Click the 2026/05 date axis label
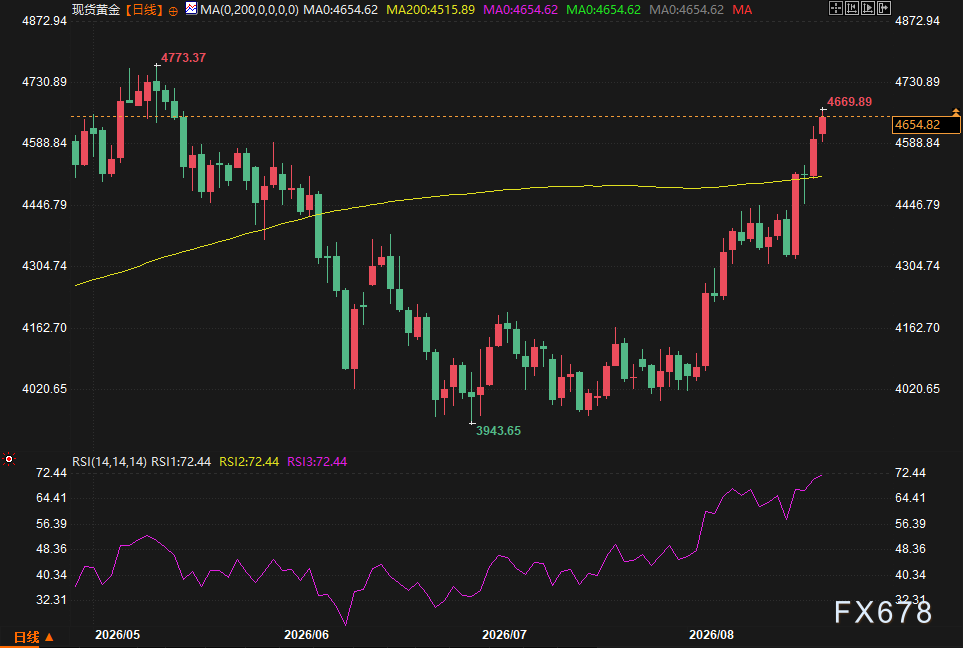Screen dimensions: 963x648 coord(117,634)
